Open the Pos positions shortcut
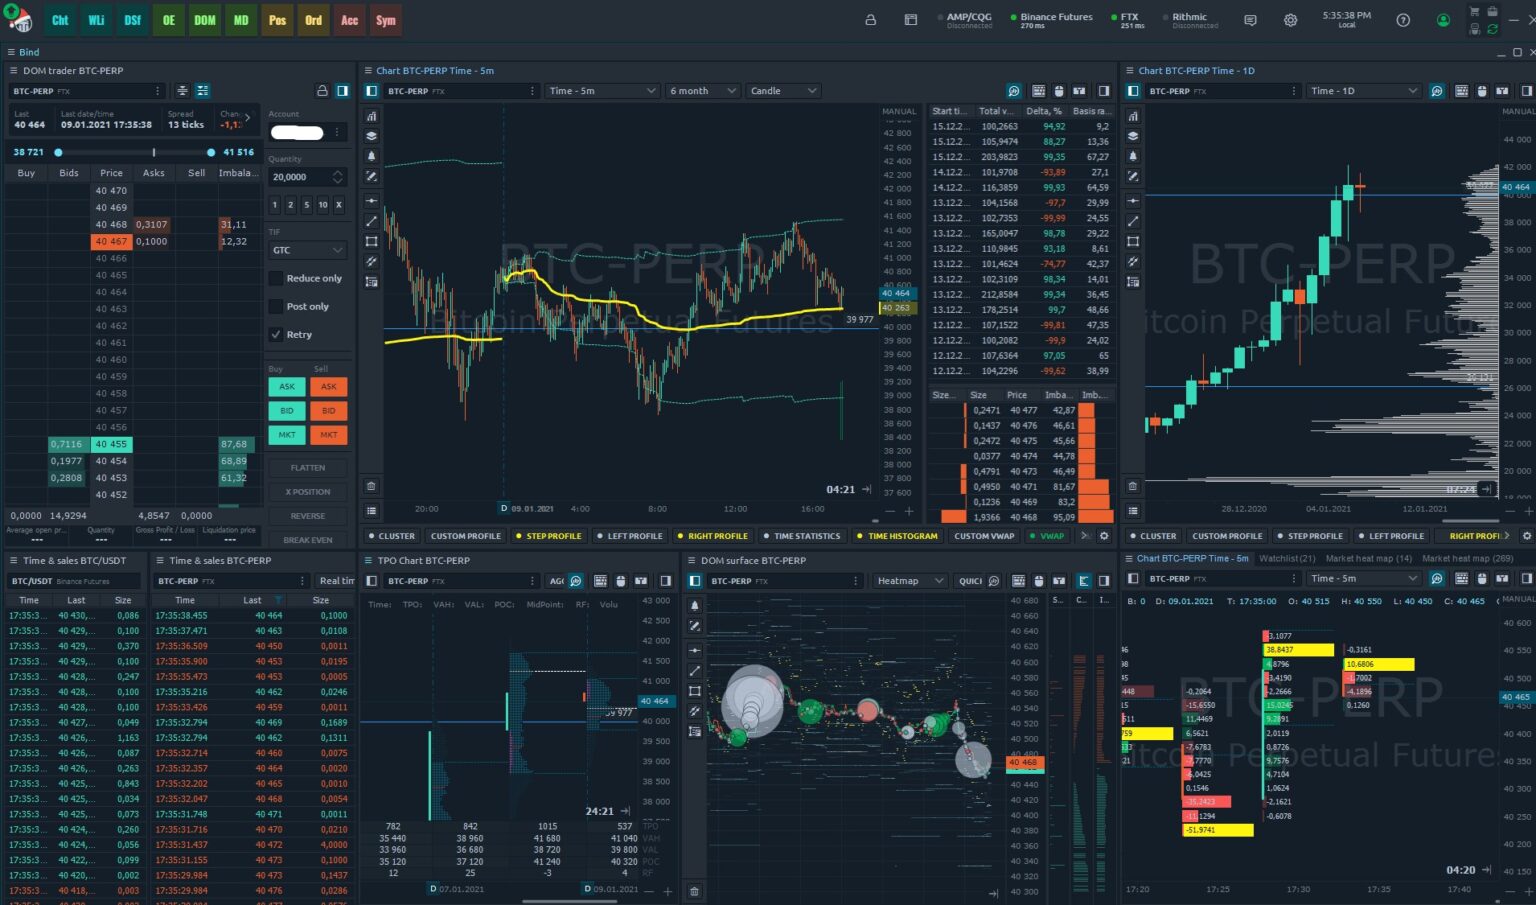Image resolution: width=1536 pixels, height=905 pixels. (277, 20)
